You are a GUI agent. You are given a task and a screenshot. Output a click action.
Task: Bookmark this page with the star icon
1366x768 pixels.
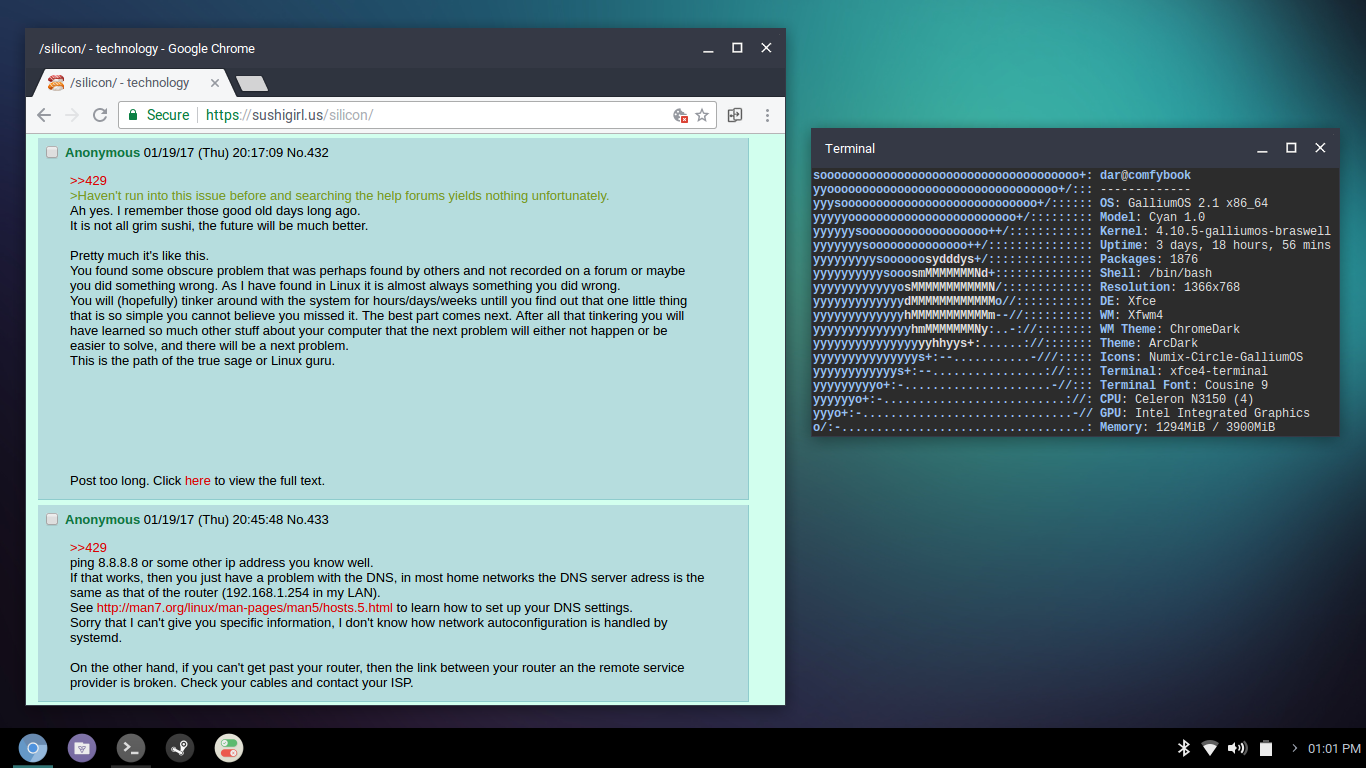tap(702, 115)
